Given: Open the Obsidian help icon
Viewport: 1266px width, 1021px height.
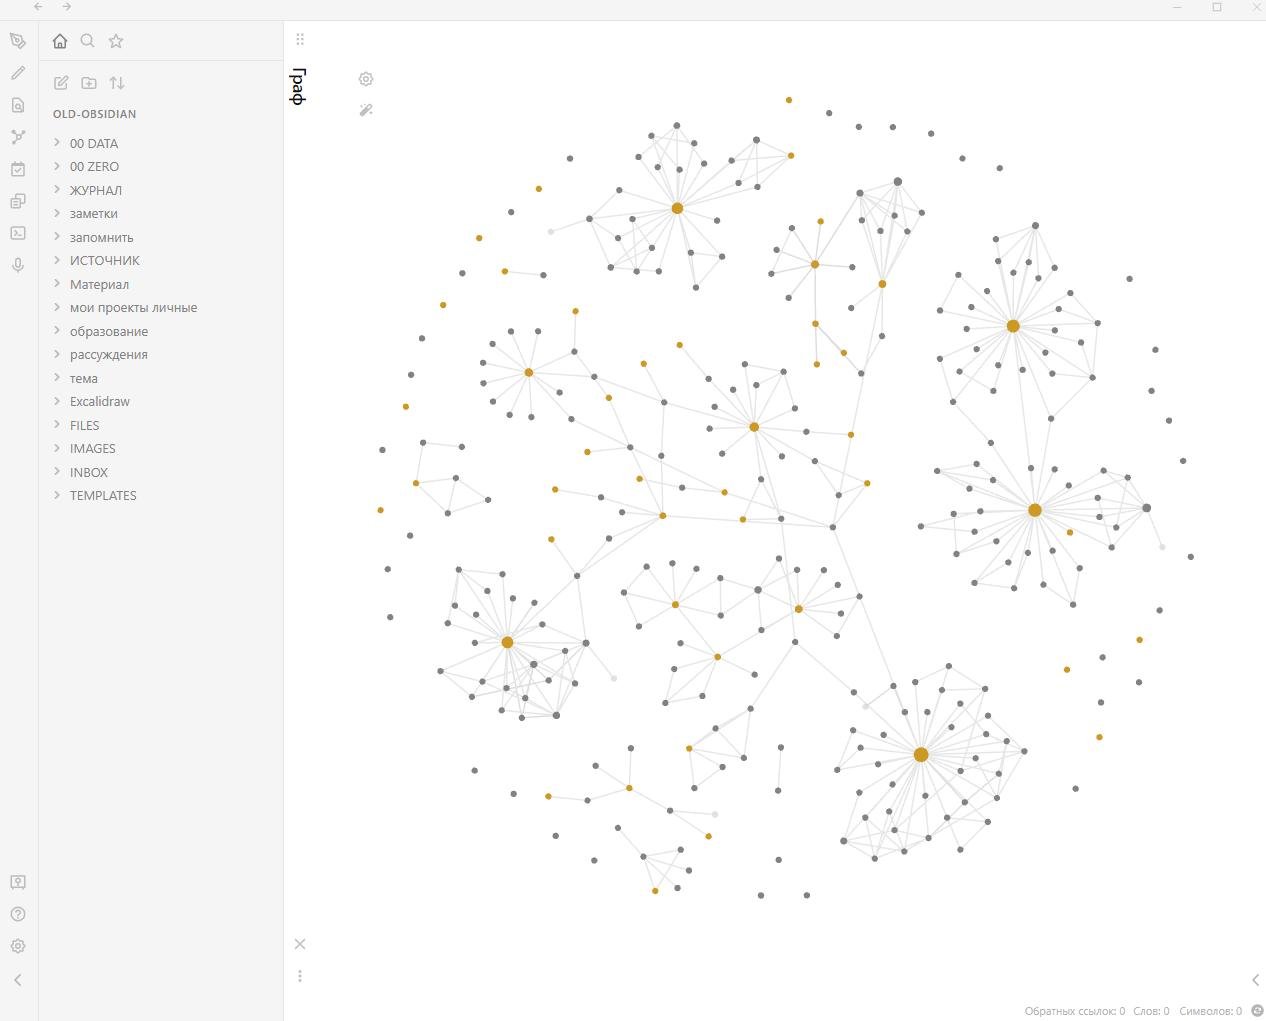Looking at the screenshot, I should pyautogui.click(x=18, y=914).
